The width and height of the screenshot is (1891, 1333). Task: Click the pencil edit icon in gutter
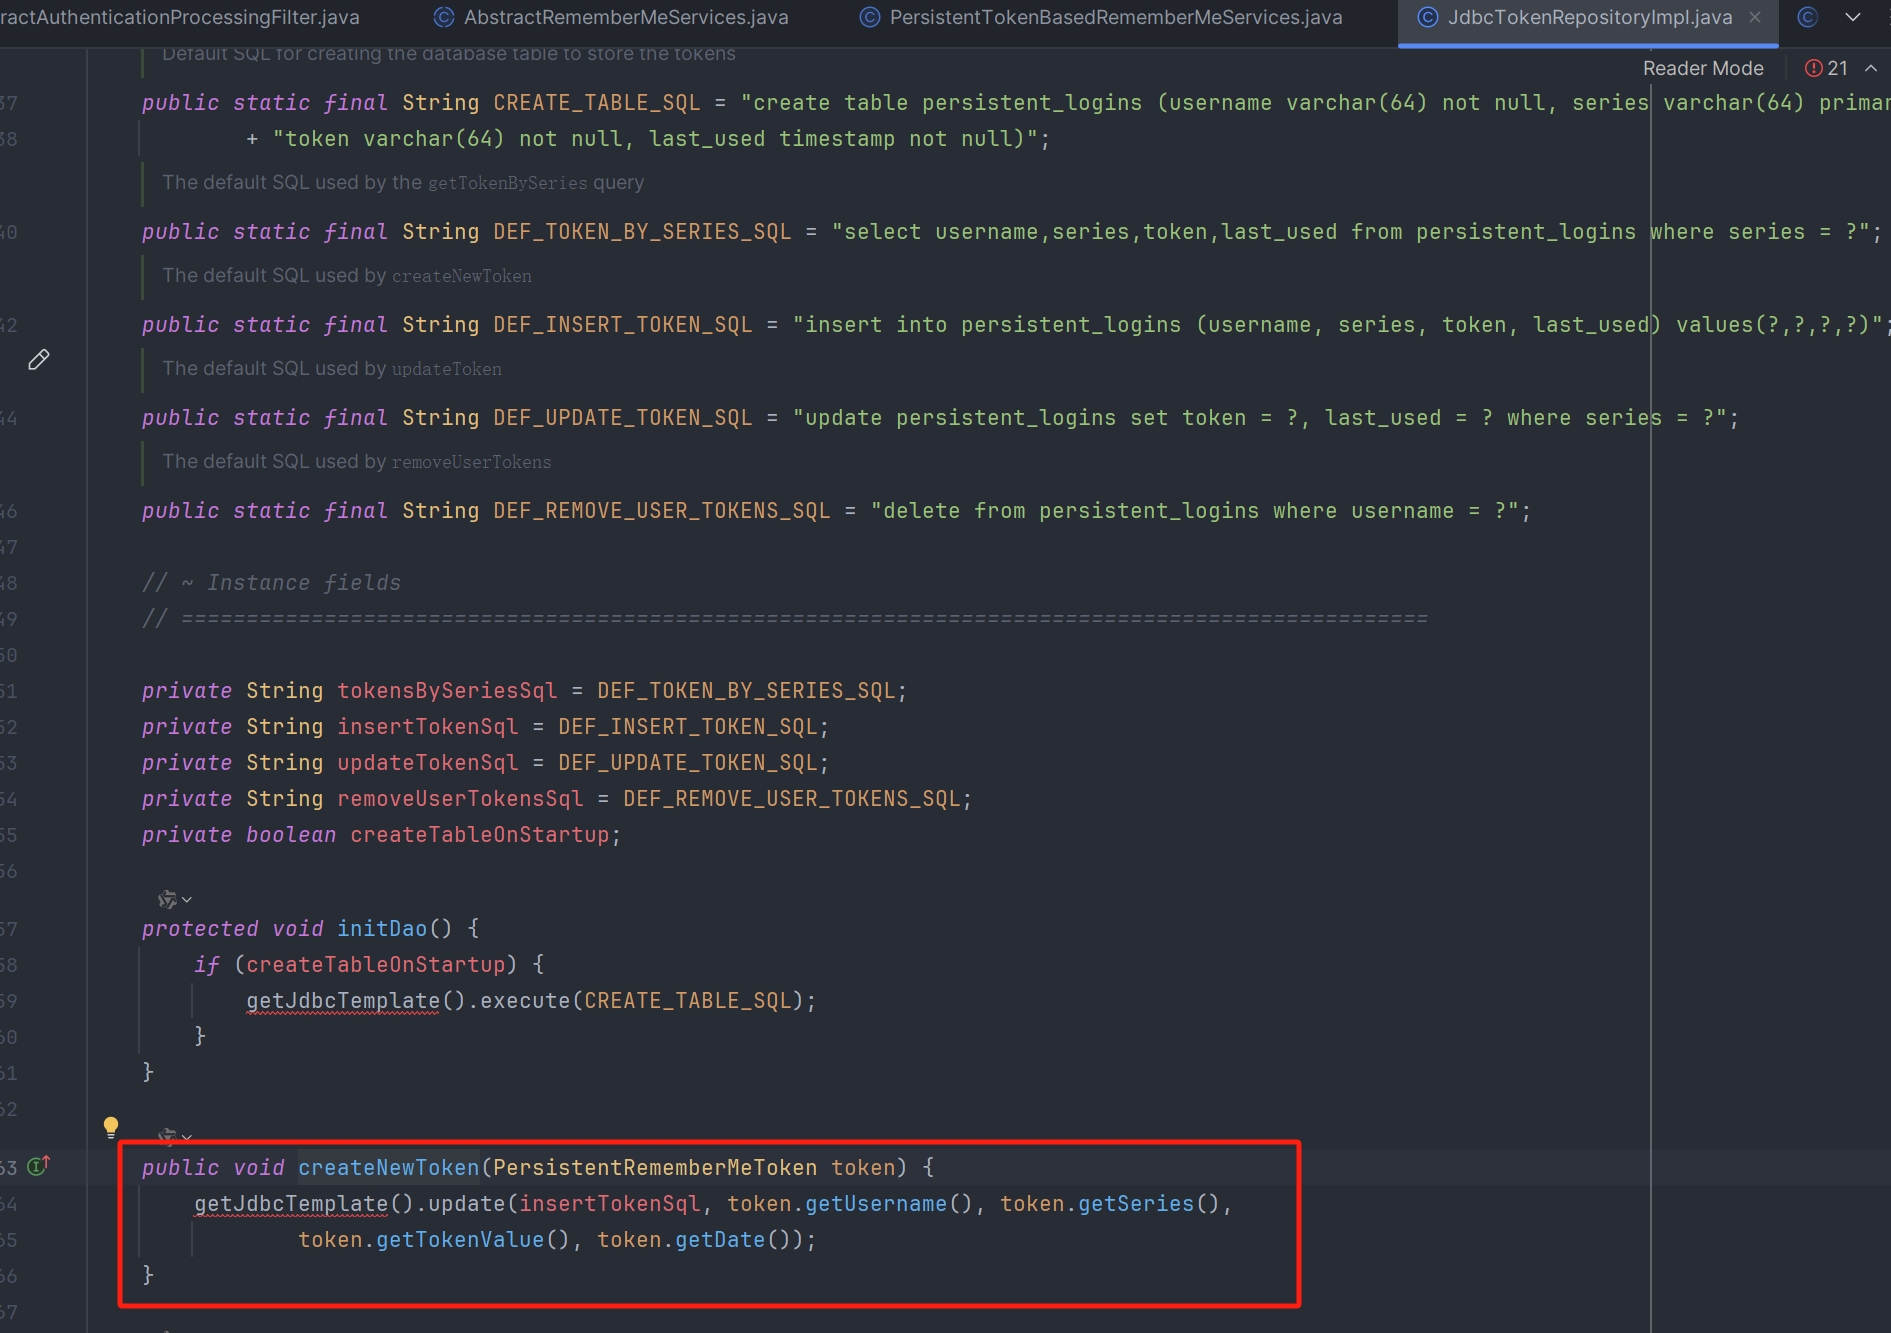[x=39, y=360]
